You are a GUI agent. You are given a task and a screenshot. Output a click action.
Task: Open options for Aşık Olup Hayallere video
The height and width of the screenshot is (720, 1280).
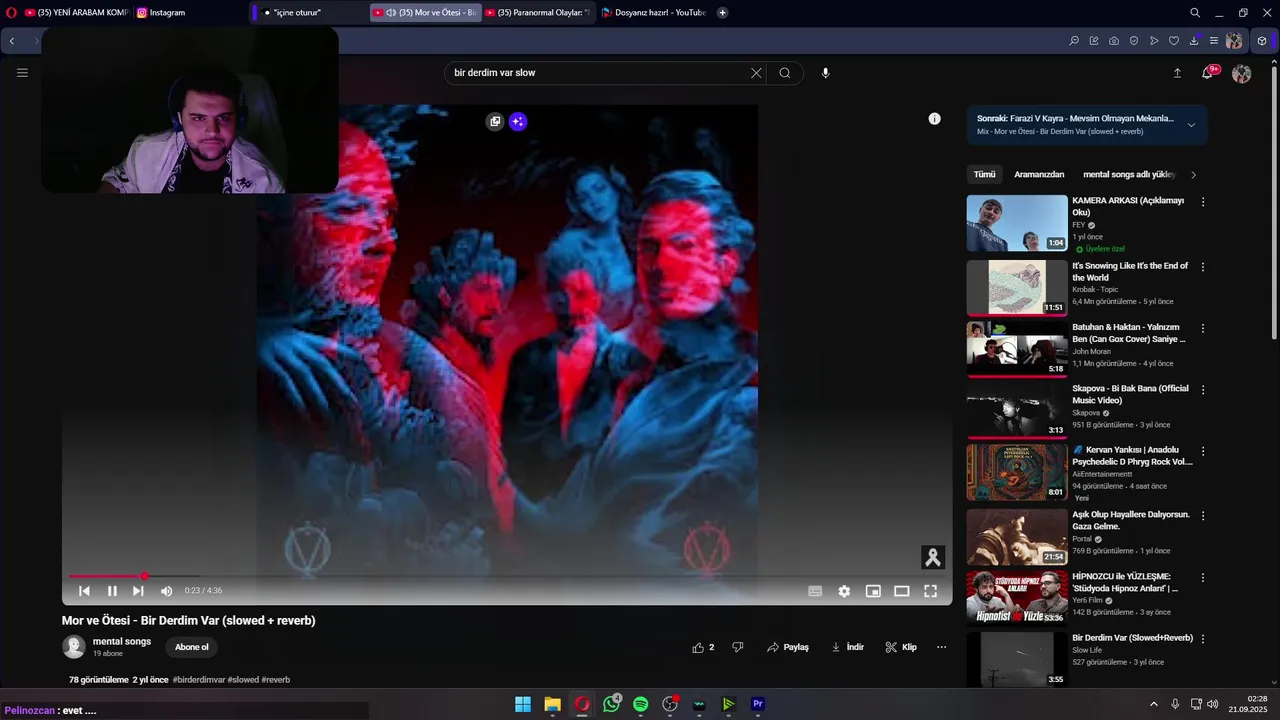(x=1203, y=516)
